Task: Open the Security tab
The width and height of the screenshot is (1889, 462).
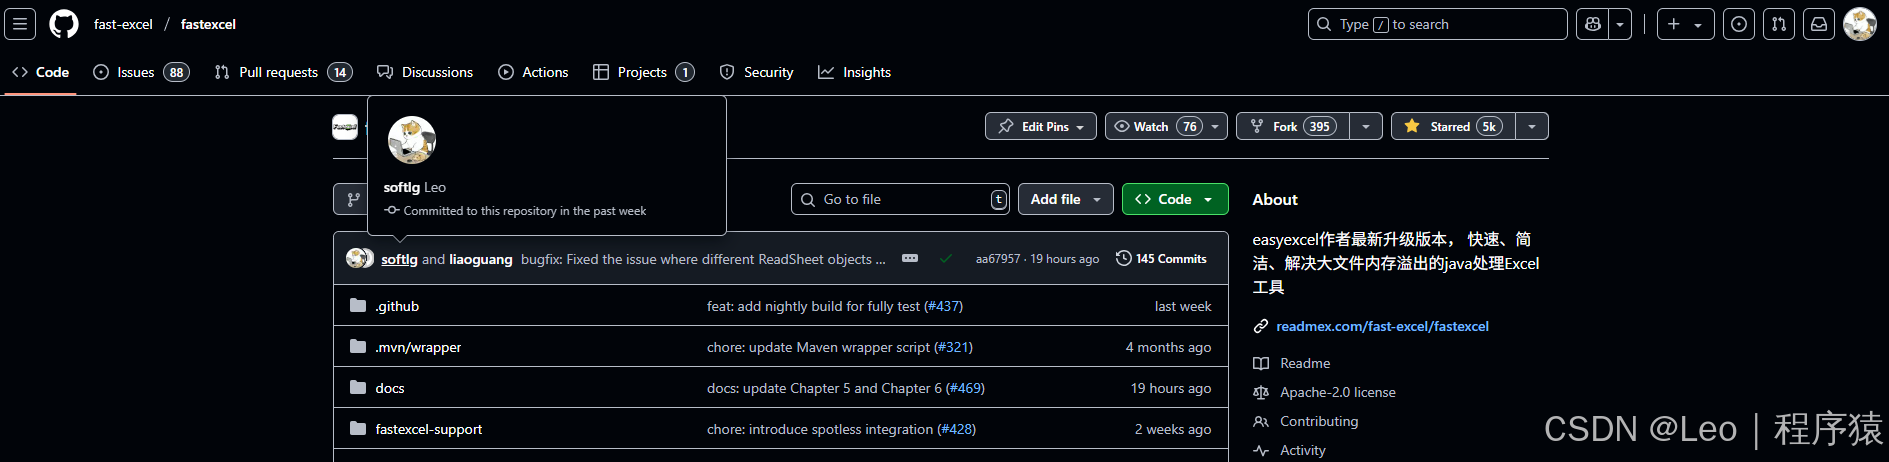Action: pyautogui.click(x=756, y=72)
